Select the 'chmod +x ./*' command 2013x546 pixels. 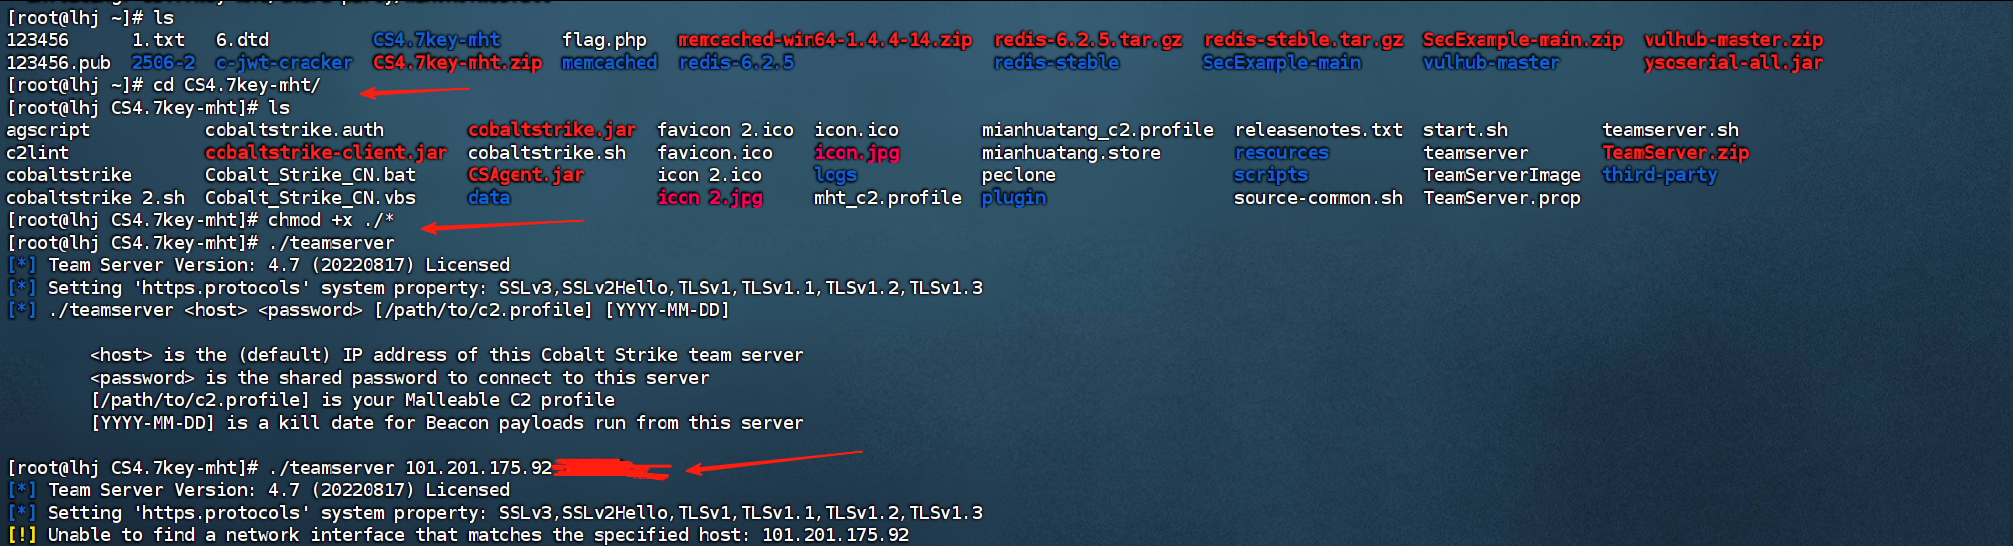(331, 220)
